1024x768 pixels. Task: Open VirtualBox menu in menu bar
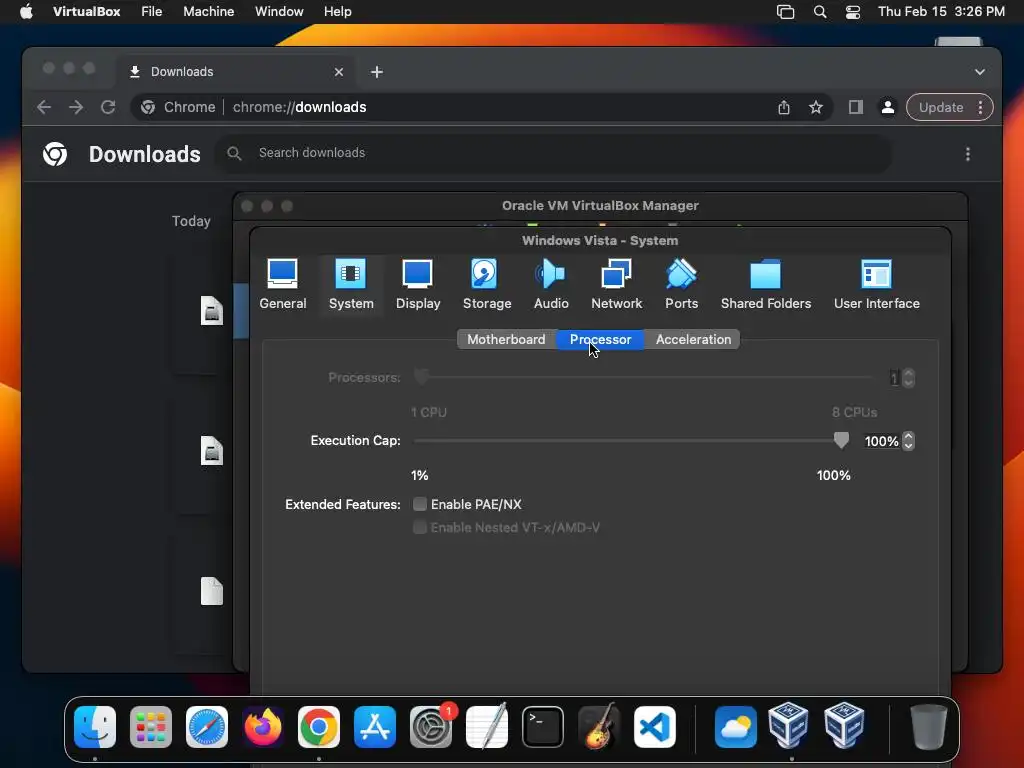click(86, 12)
